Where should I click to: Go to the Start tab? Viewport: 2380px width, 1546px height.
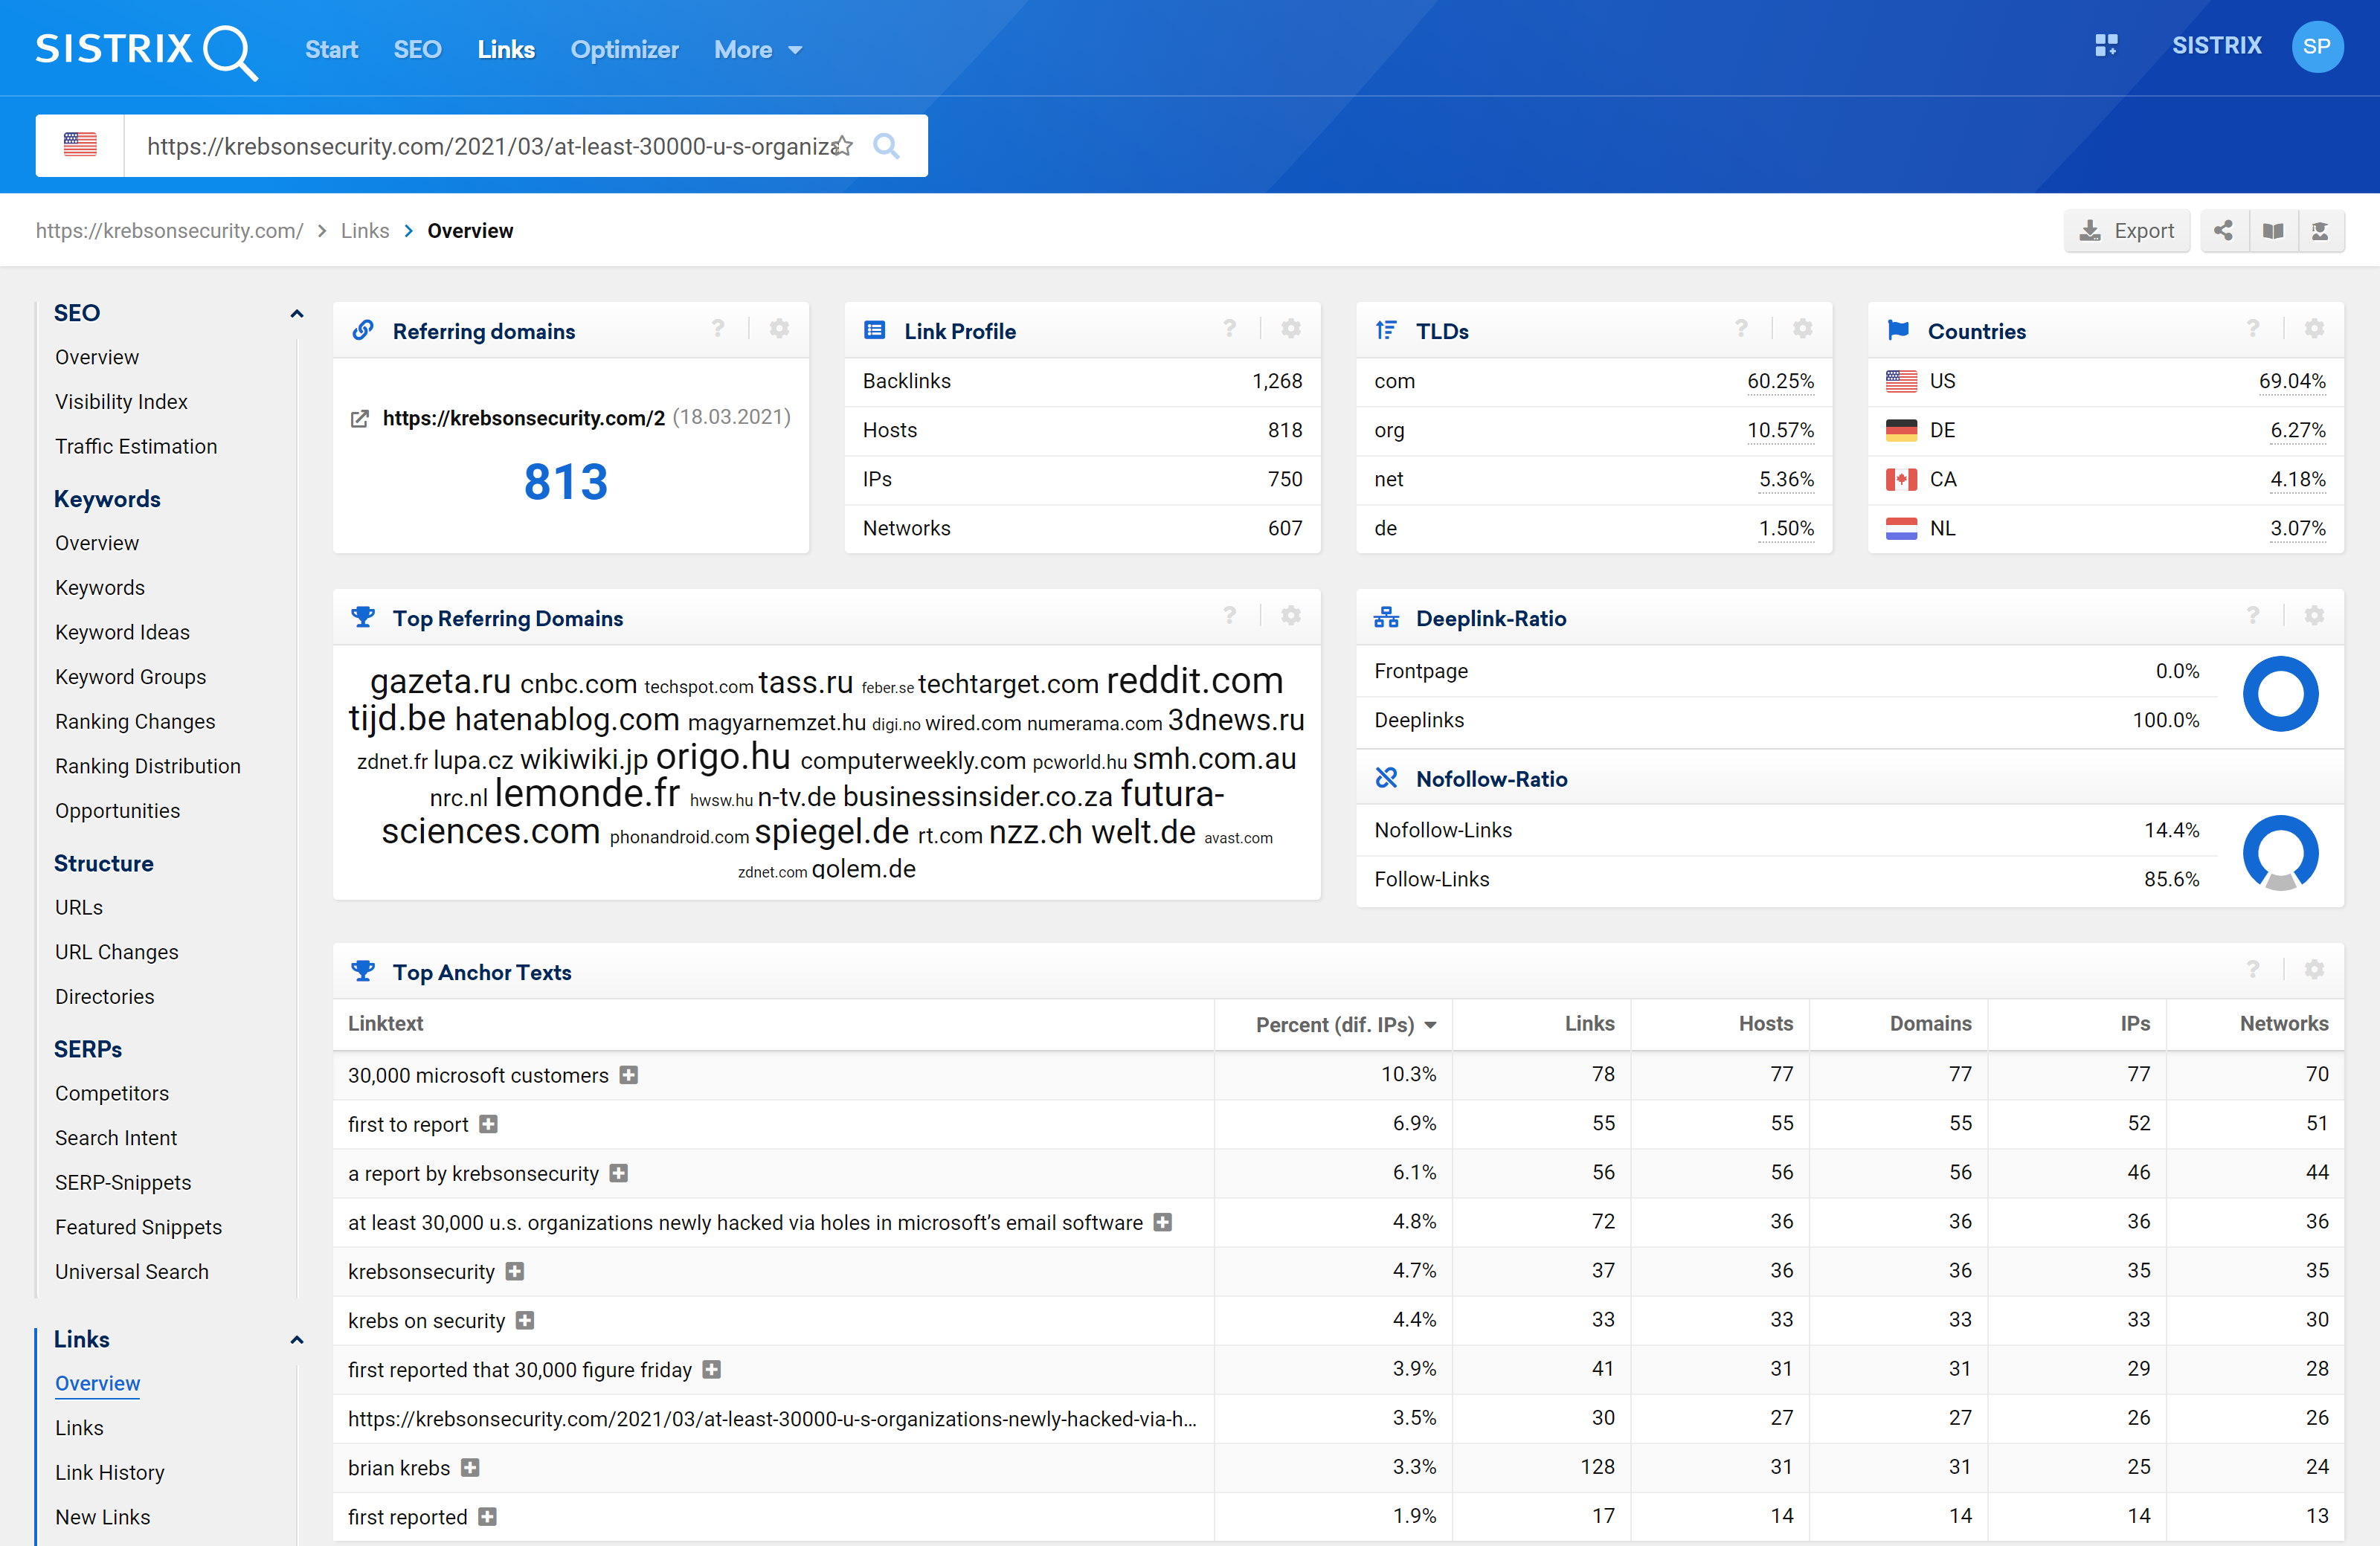point(331,50)
